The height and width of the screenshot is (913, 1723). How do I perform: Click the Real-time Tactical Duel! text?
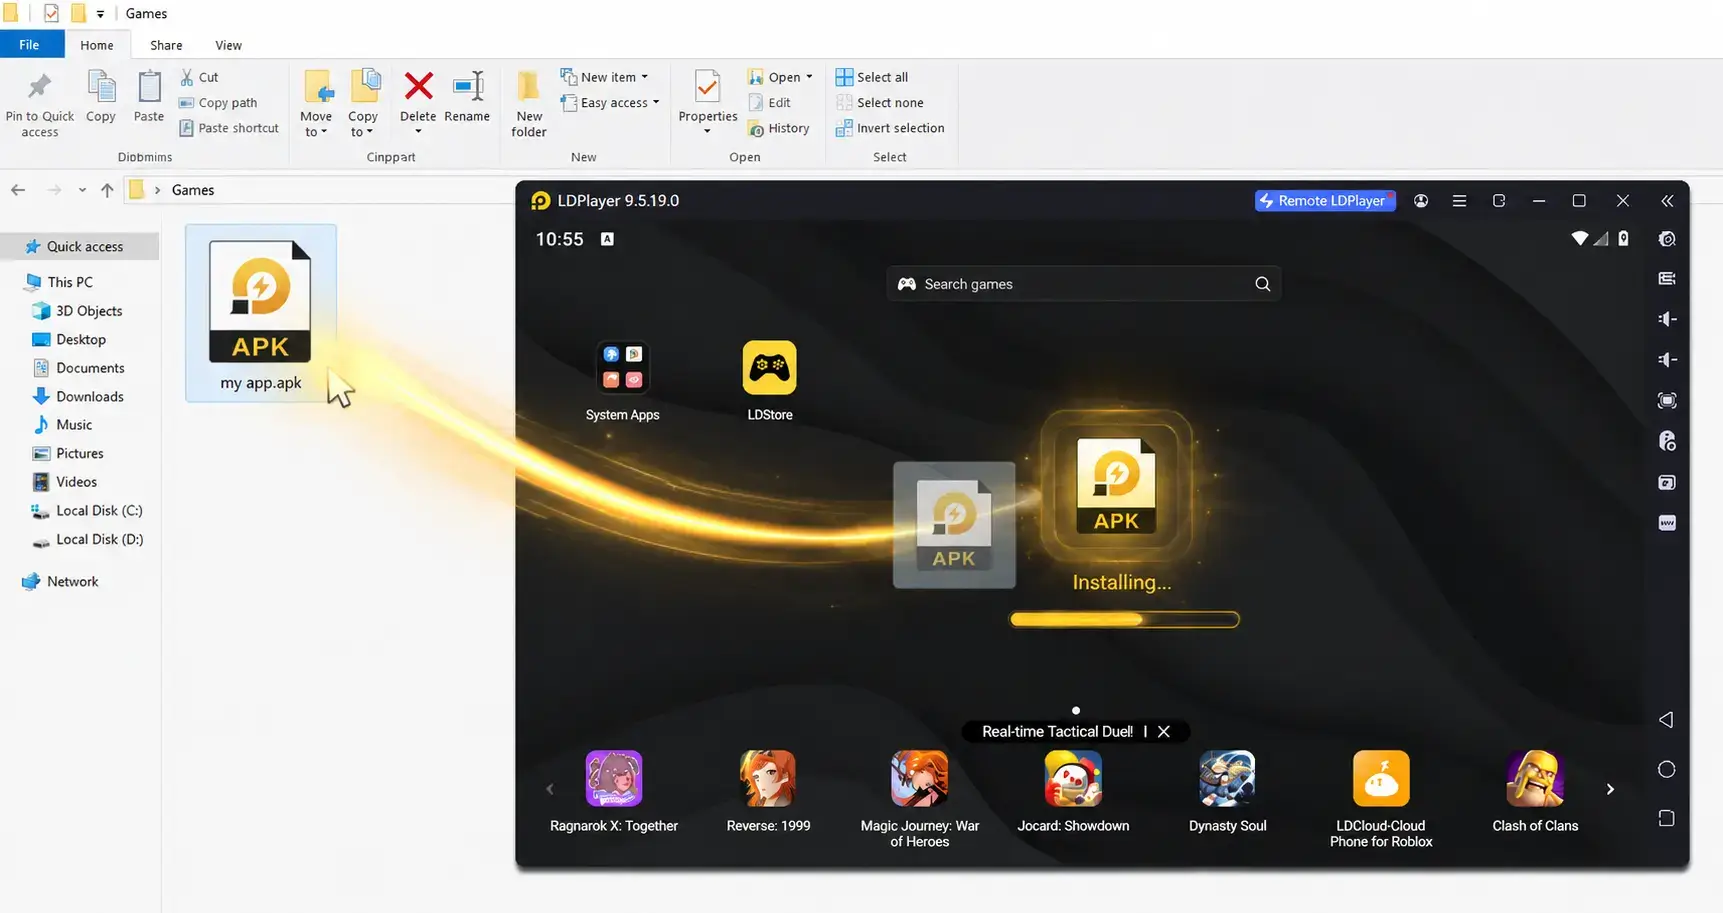[x=1057, y=732]
